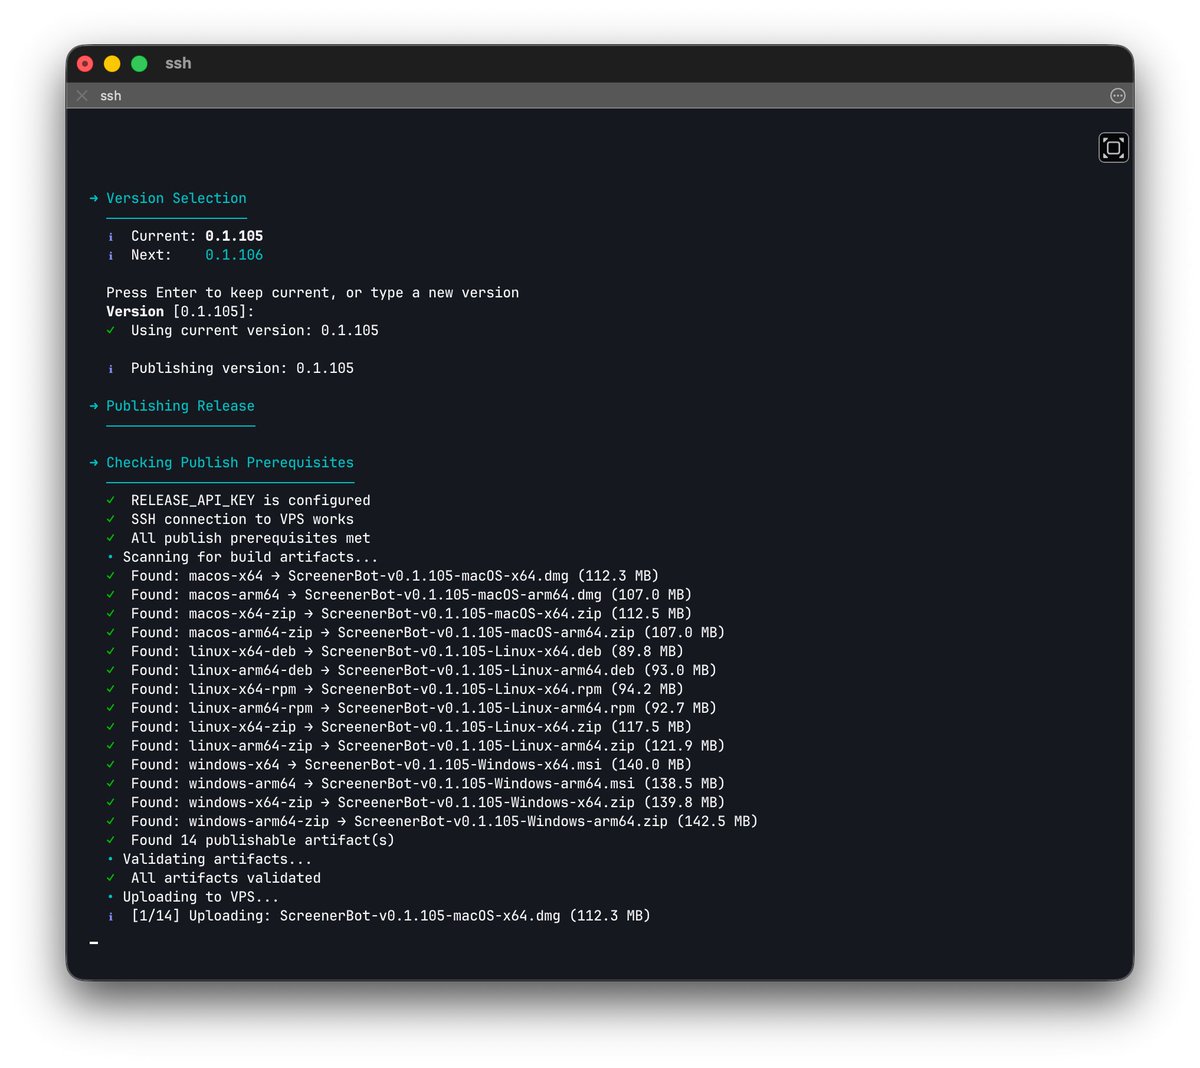The image size is (1200, 1068).
Task: Open the tab options ellipsis icon
Action: pyautogui.click(x=1117, y=96)
